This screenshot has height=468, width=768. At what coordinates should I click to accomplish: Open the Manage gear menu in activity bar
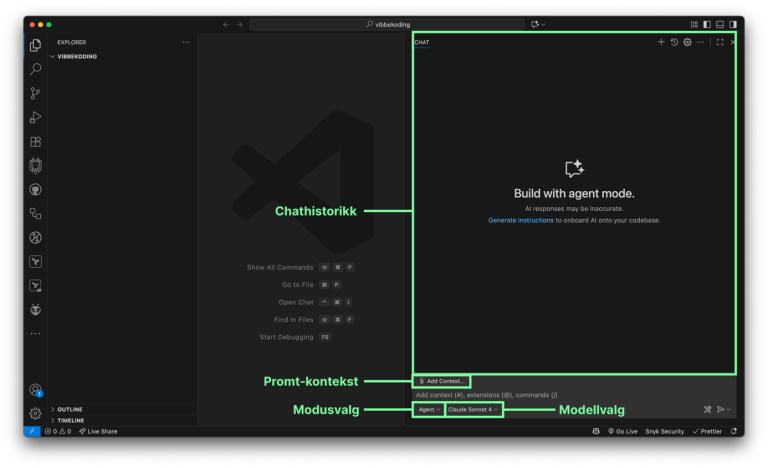[35, 413]
